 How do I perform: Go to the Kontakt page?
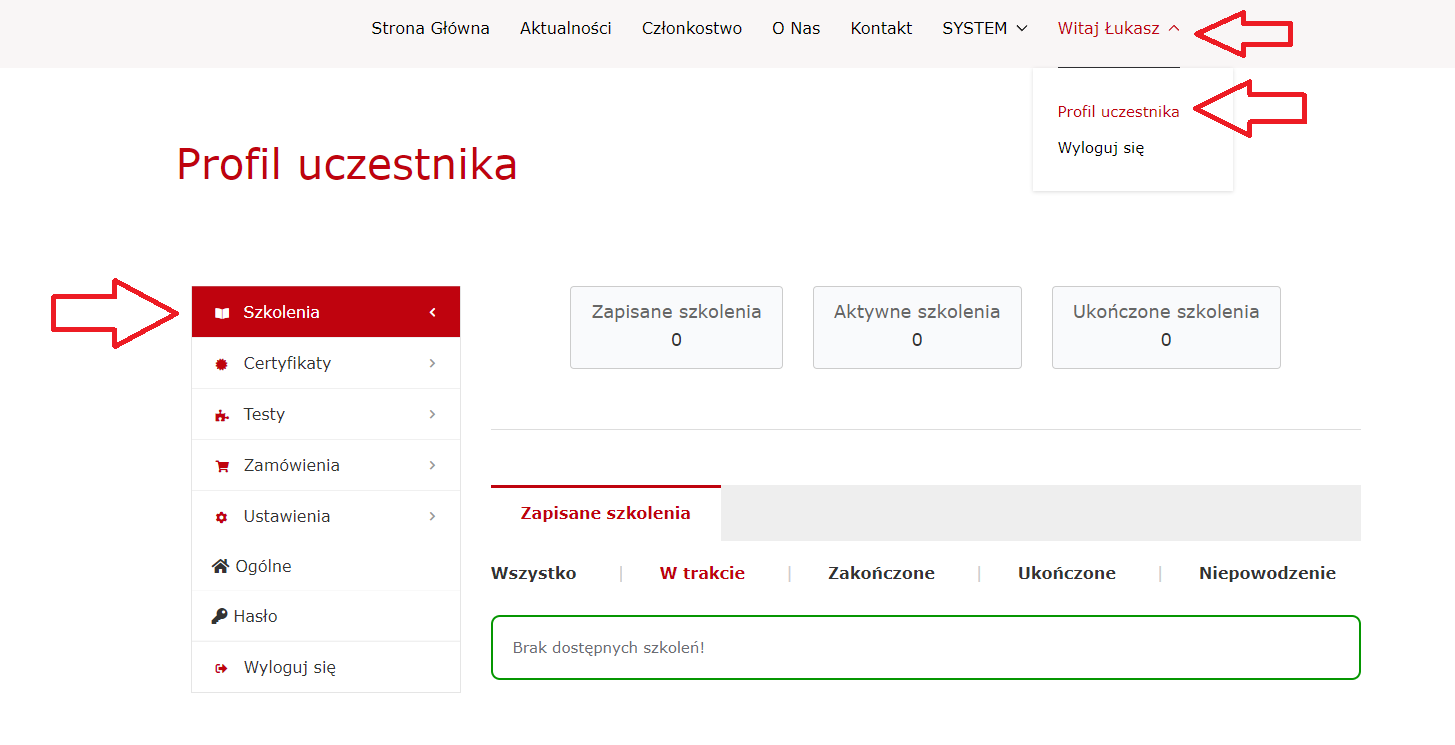881,28
